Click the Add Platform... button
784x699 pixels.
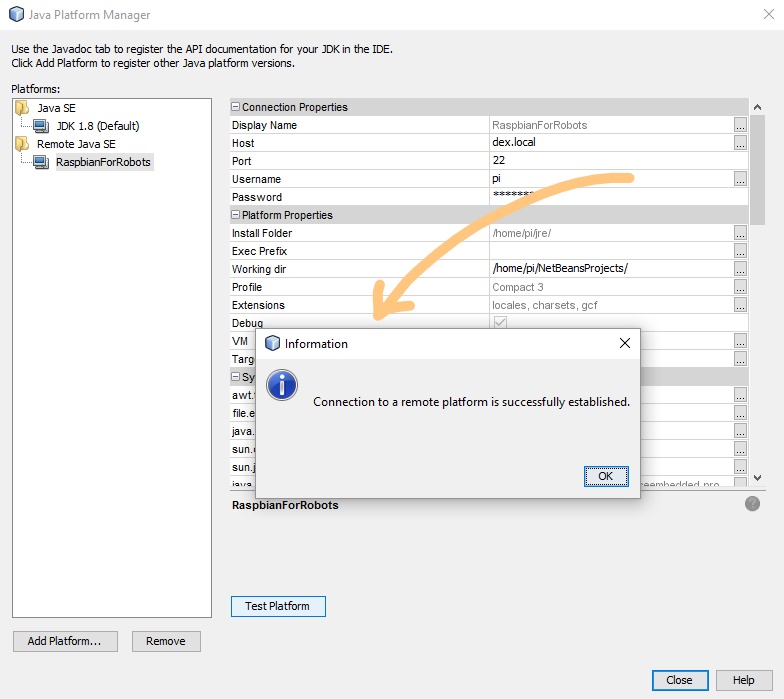65,641
